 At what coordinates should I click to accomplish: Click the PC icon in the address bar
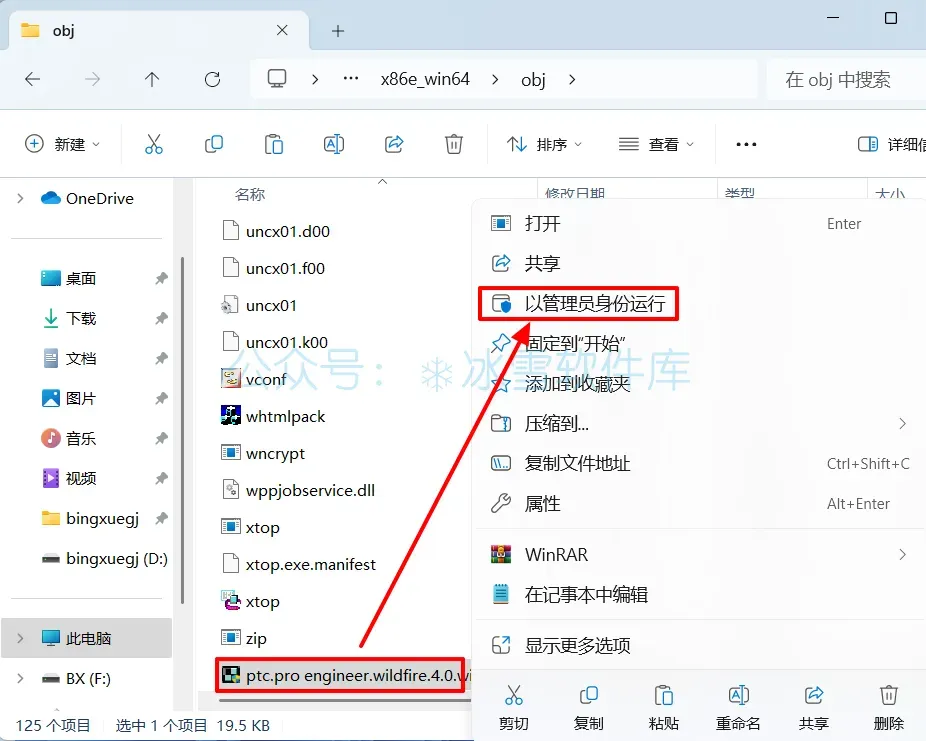pyautogui.click(x=277, y=79)
